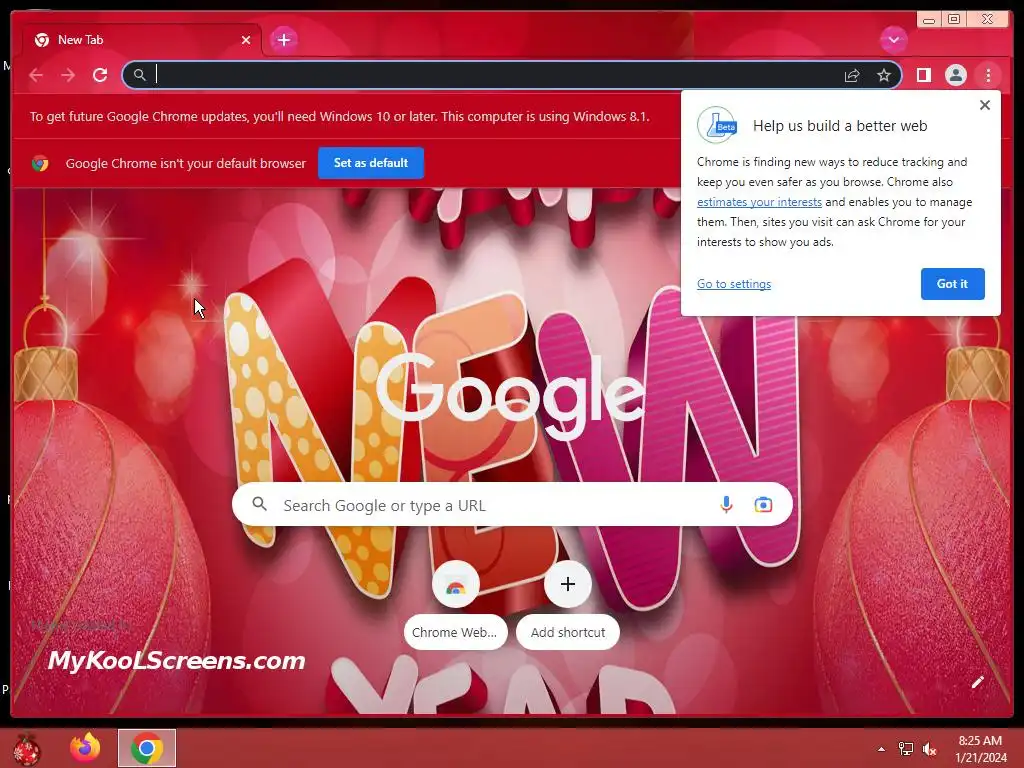Open Chrome's three-dot menu

[x=988, y=75]
